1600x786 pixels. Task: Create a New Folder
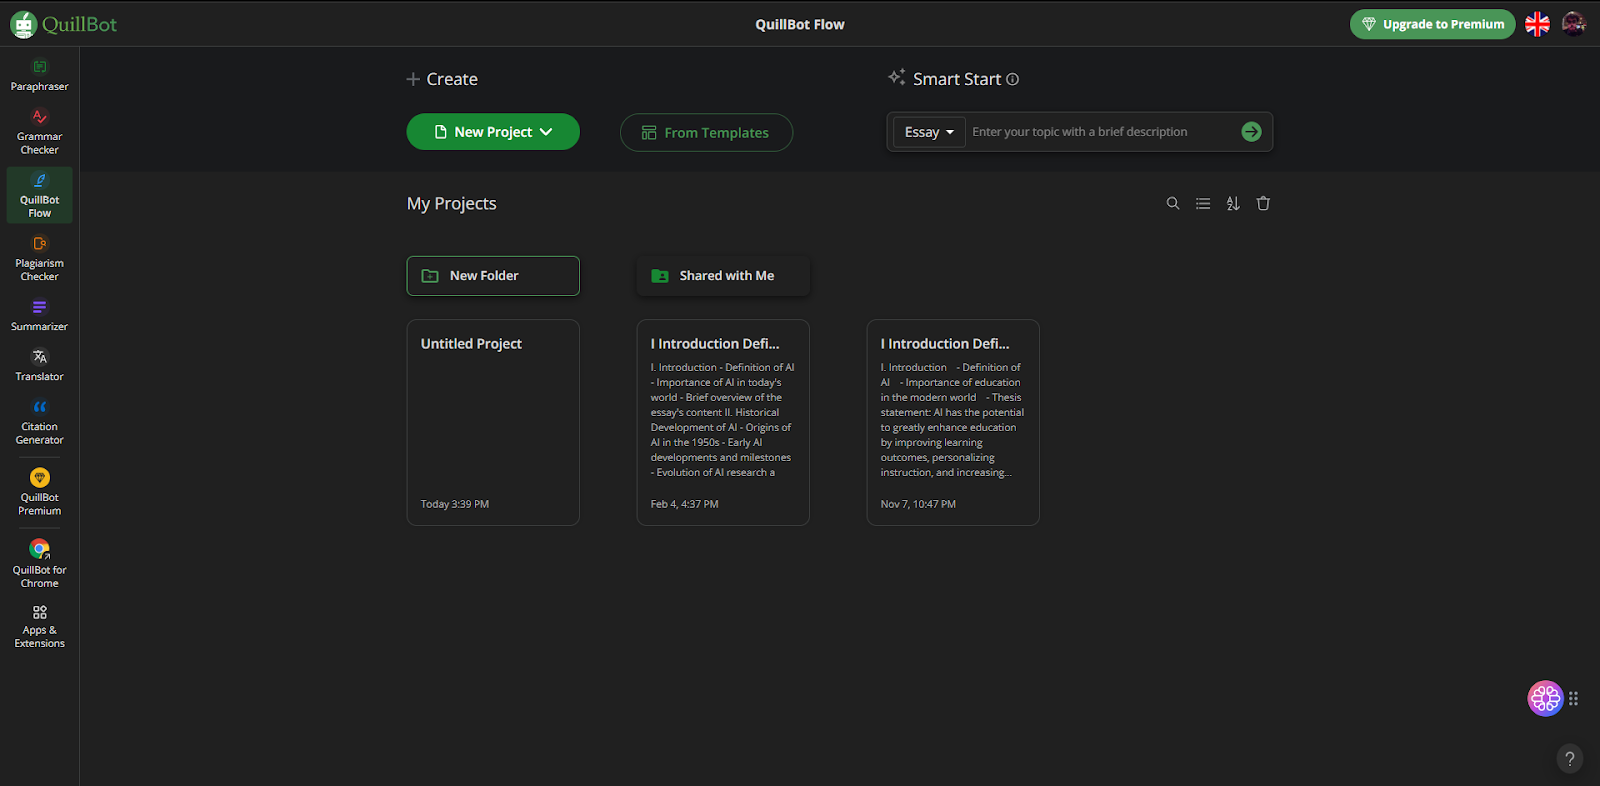(493, 276)
